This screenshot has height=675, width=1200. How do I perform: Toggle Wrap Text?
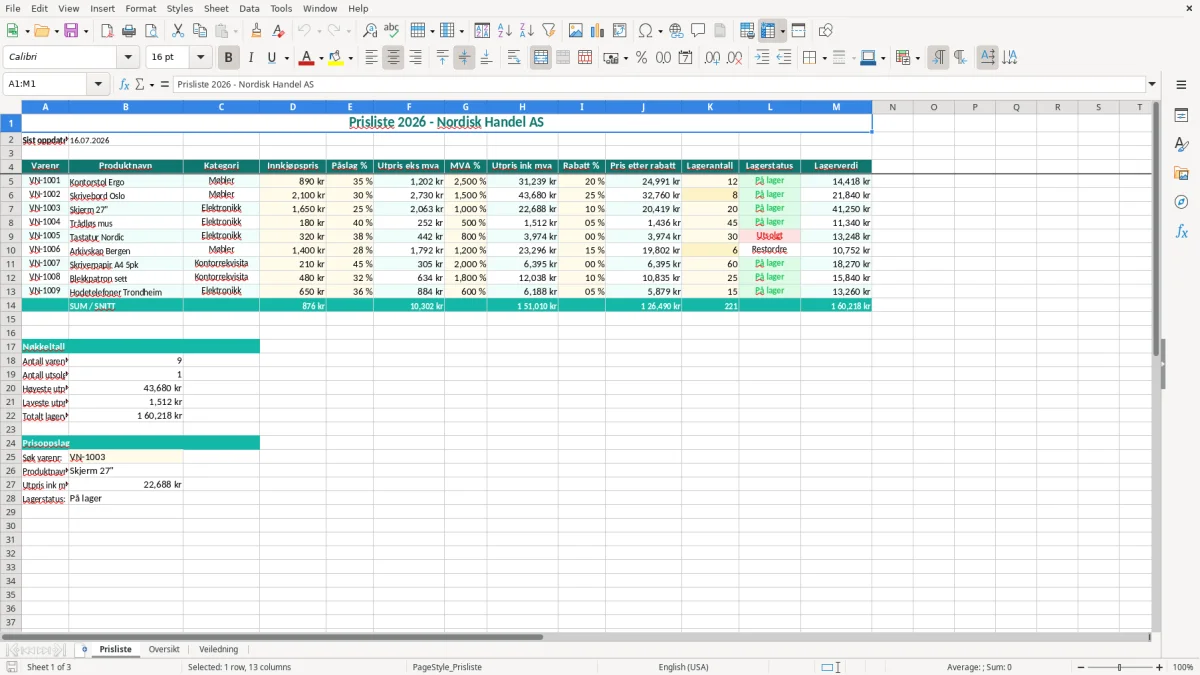click(514, 58)
